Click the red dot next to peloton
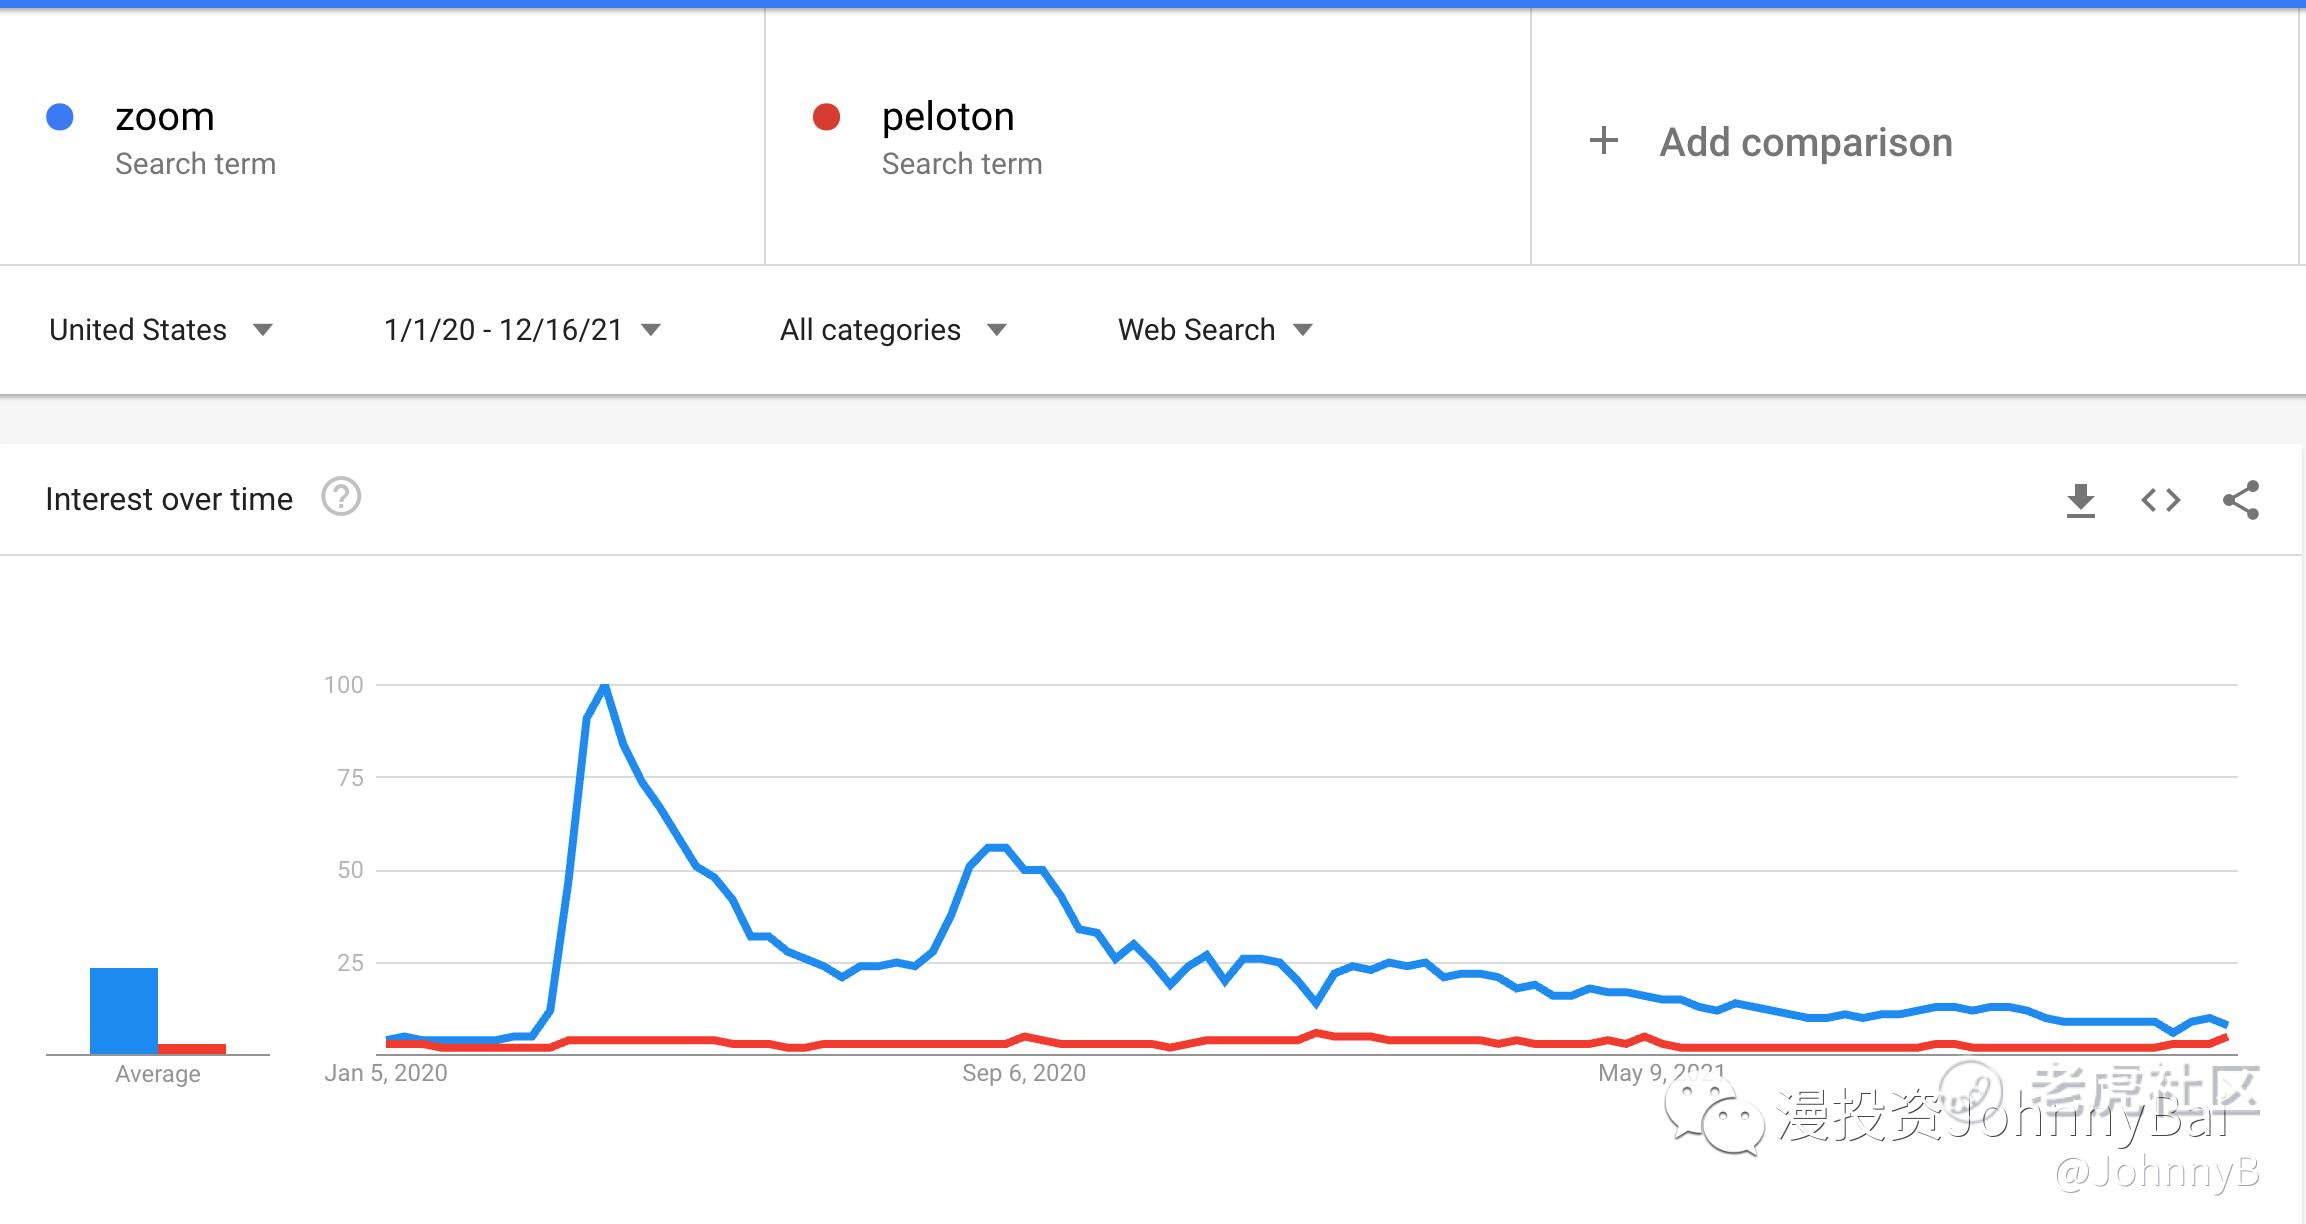 point(826,117)
